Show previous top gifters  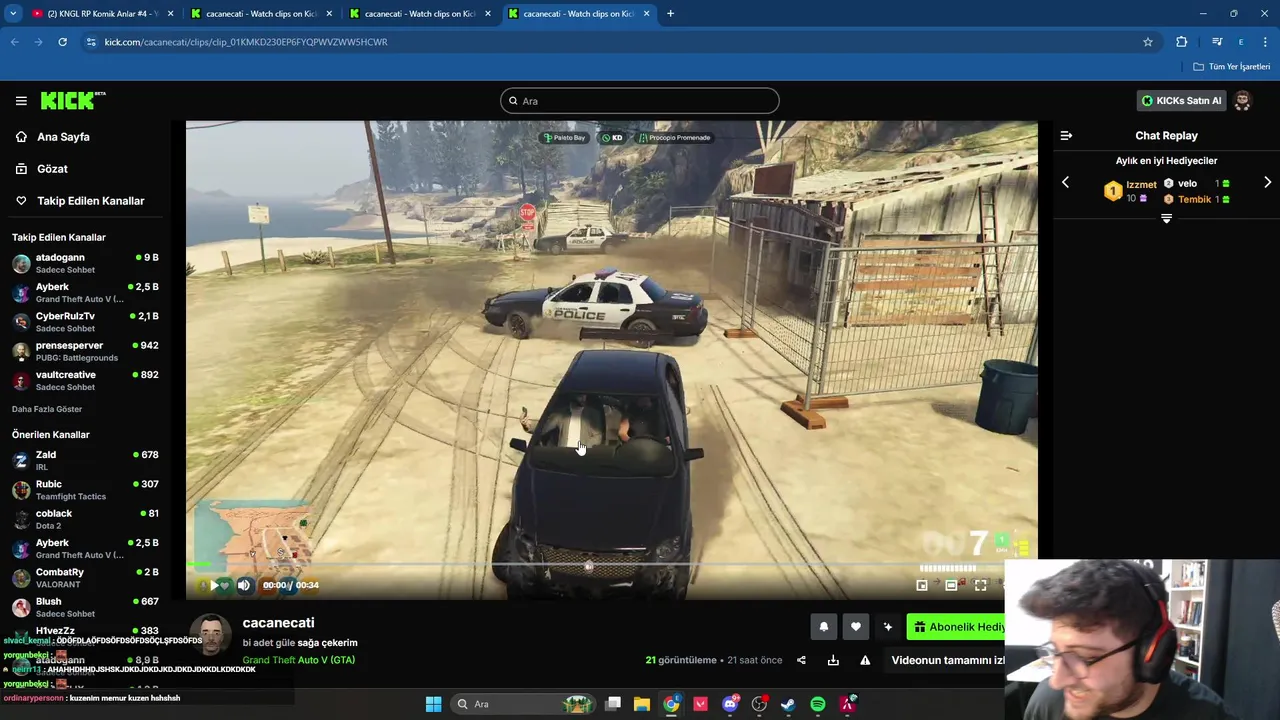[x=1065, y=182]
